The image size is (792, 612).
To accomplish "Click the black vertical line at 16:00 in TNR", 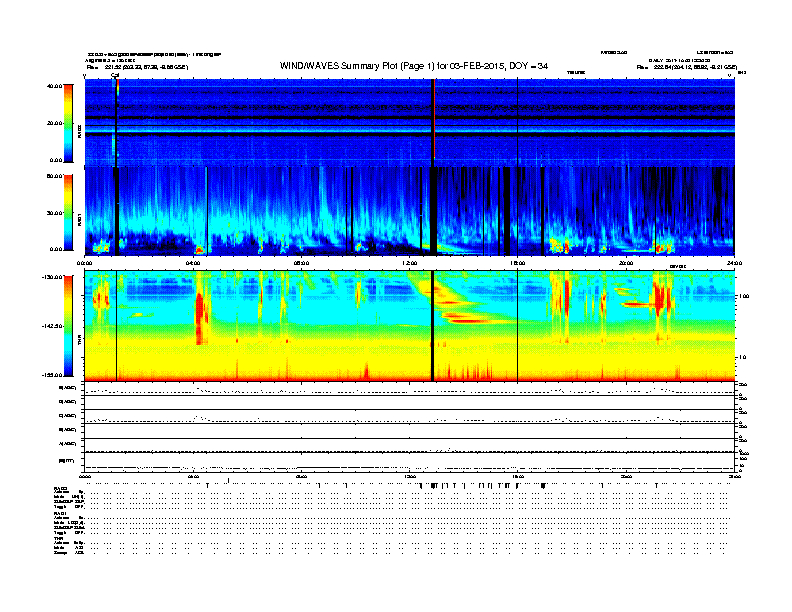I will click(518, 326).
